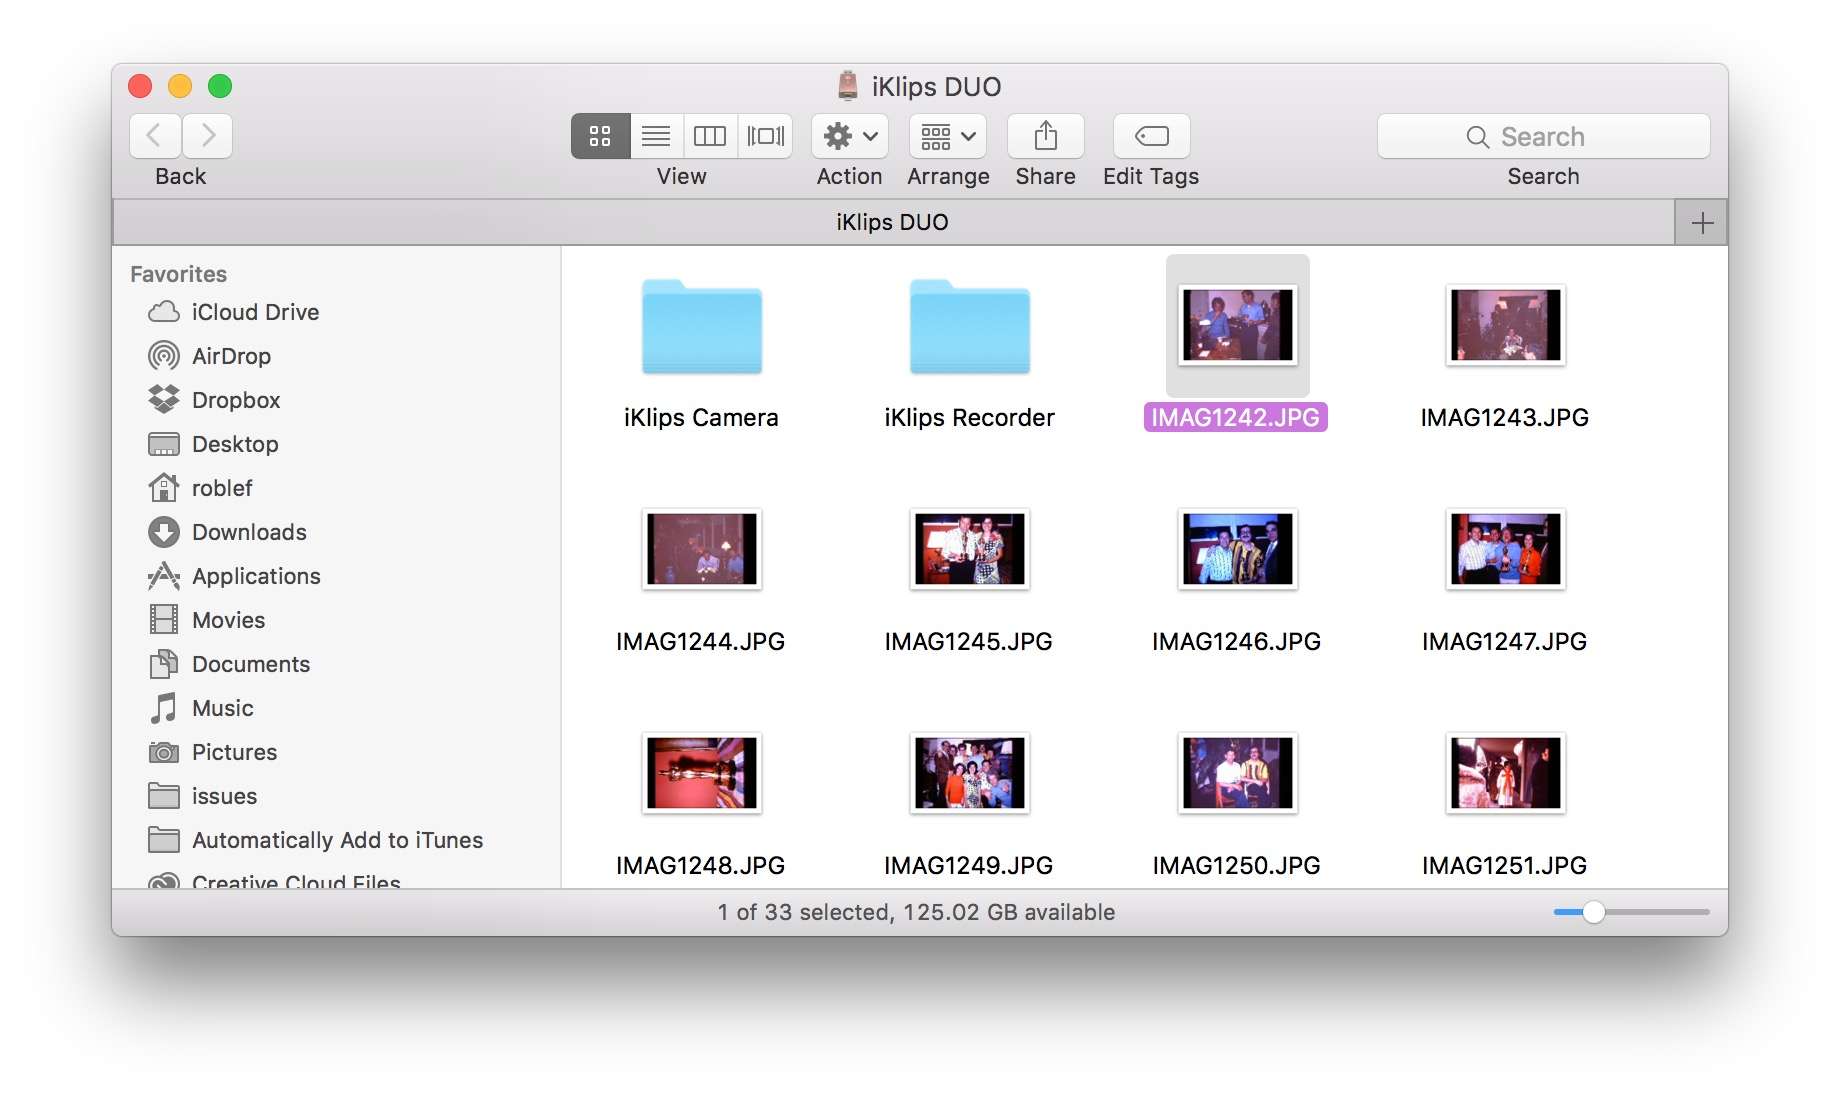This screenshot has width=1840, height=1096.
Task: Select the IMAG1249.JPG thumbnail
Action: 969,773
